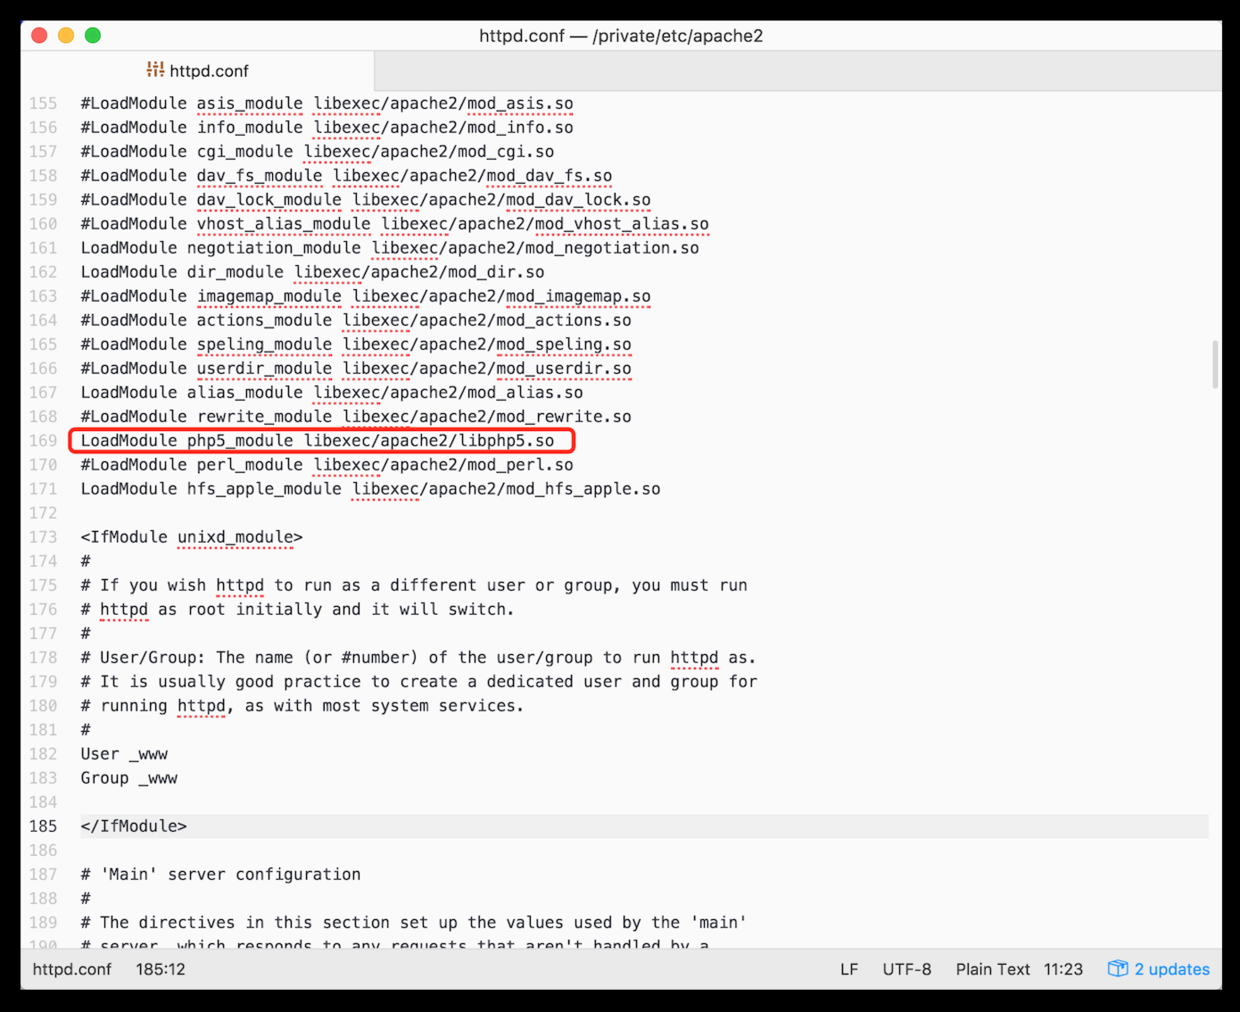Close the window with the red button
The height and width of the screenshot is (1012, 1240).
tap(40, 36)
